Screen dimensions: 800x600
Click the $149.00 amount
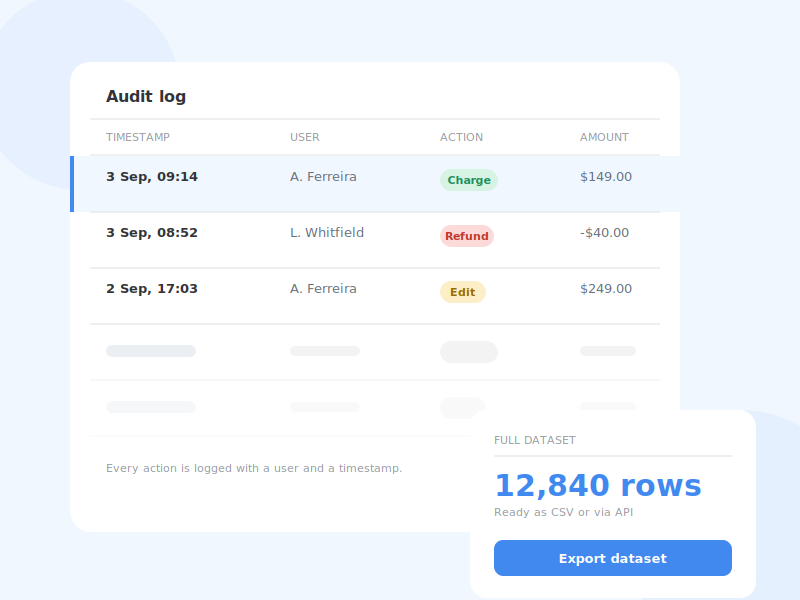[x=606, y=177]
